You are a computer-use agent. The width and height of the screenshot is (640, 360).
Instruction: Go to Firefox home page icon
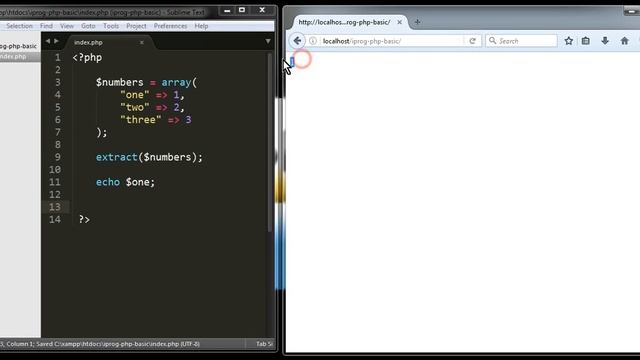pos(624,41)
